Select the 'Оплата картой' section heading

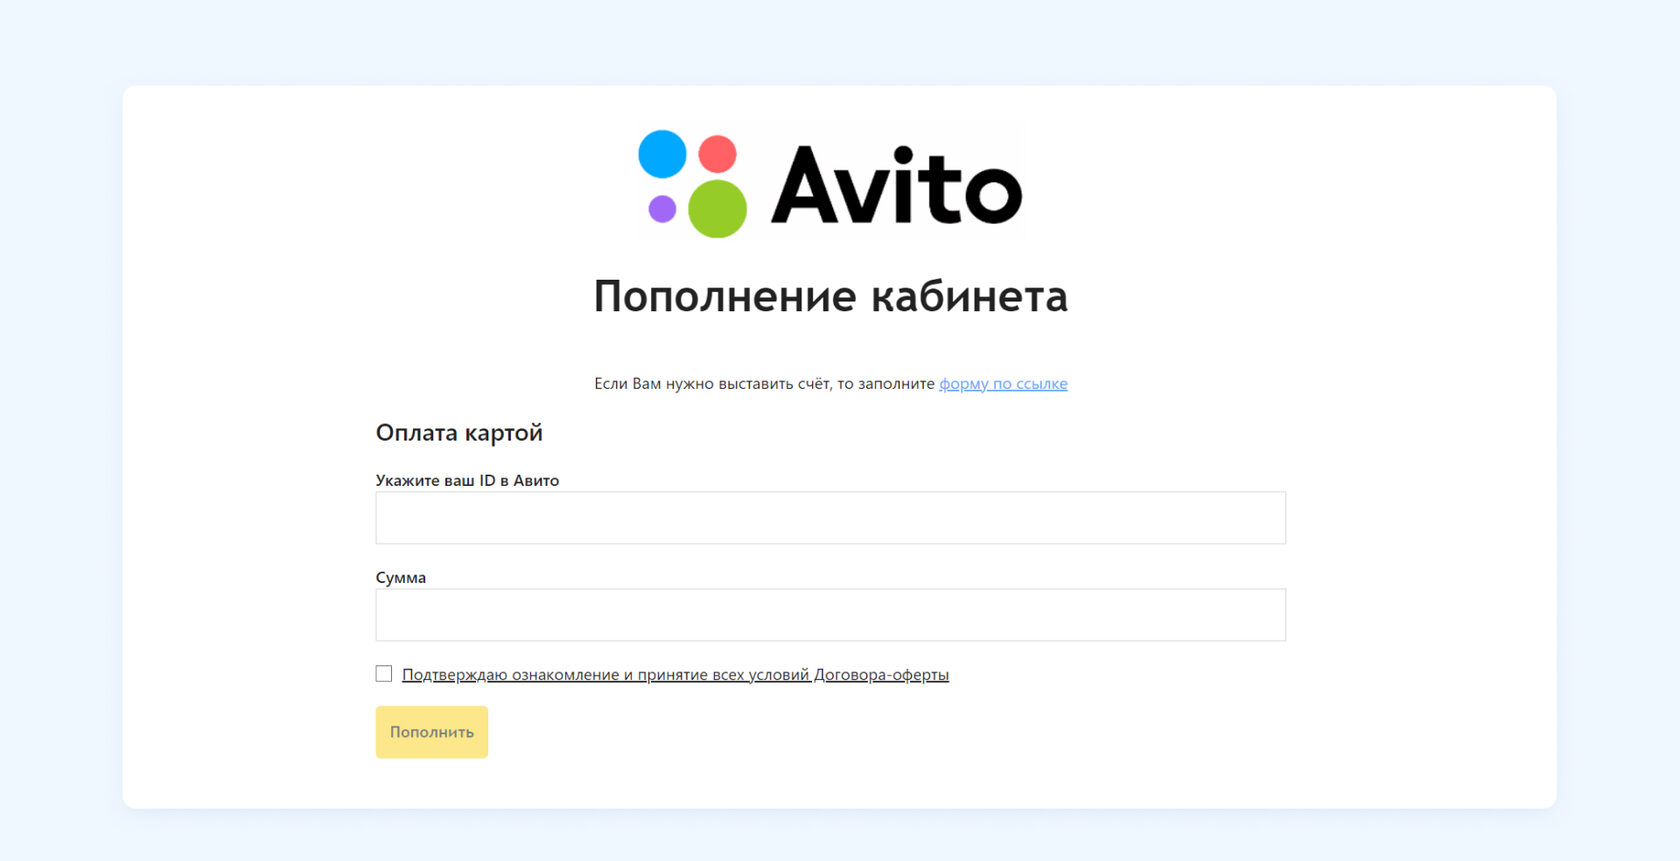click(459, 433)
